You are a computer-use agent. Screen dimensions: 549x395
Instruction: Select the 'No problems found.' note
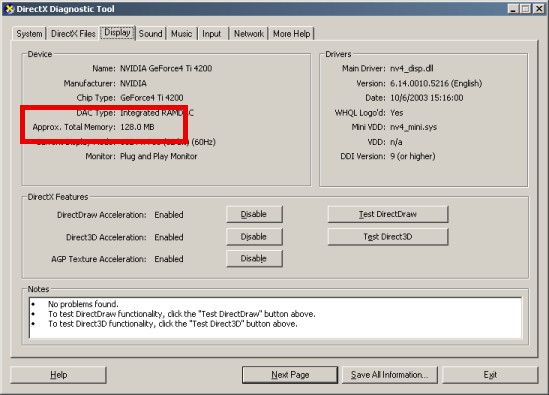pos(83,304)
